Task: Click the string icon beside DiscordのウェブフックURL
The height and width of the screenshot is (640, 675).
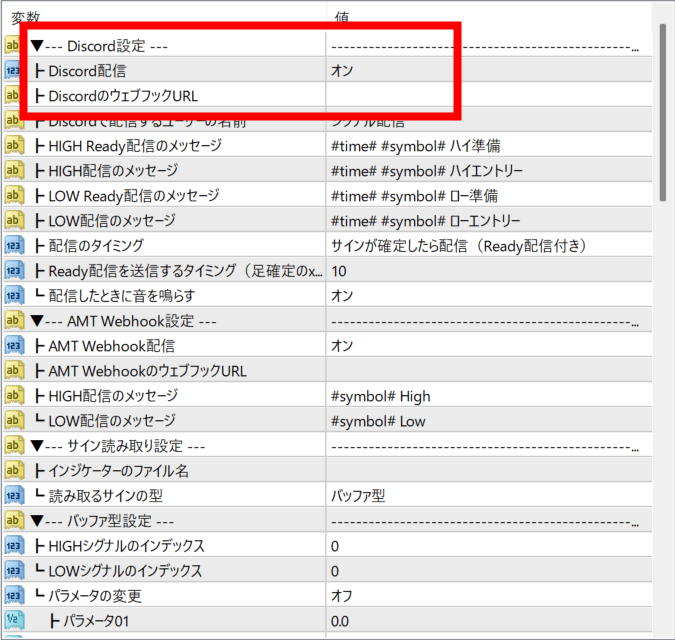Action: point(12,95)
